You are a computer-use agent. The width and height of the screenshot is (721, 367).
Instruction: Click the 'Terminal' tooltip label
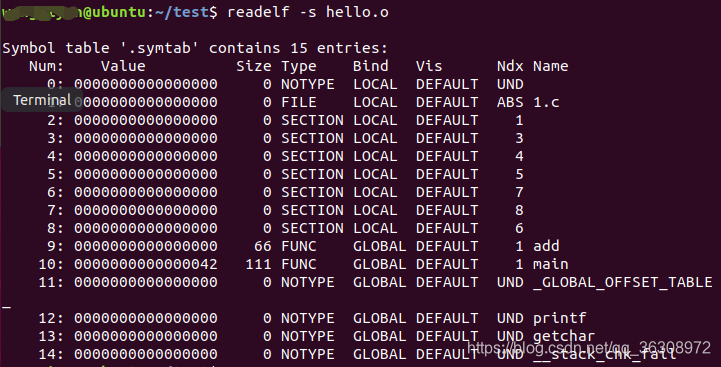click(42, 100)
